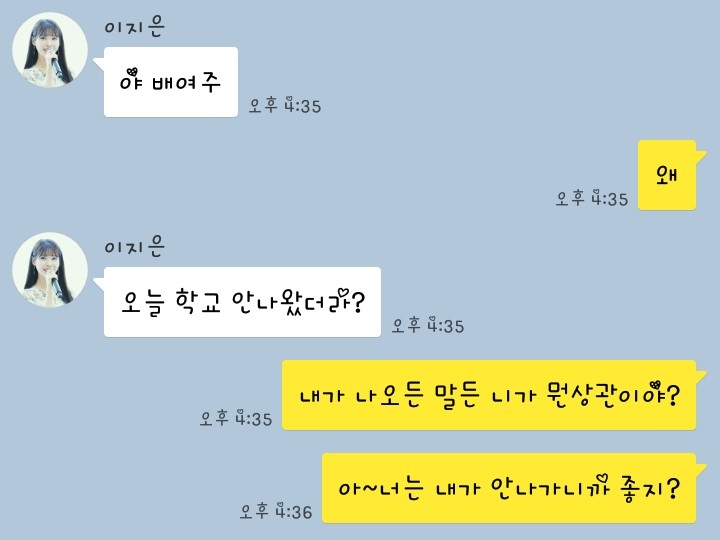This screenshot has height=540, width=720.
Task: Click the 오후 4:36 timestamp
Action: coord(276,512)
